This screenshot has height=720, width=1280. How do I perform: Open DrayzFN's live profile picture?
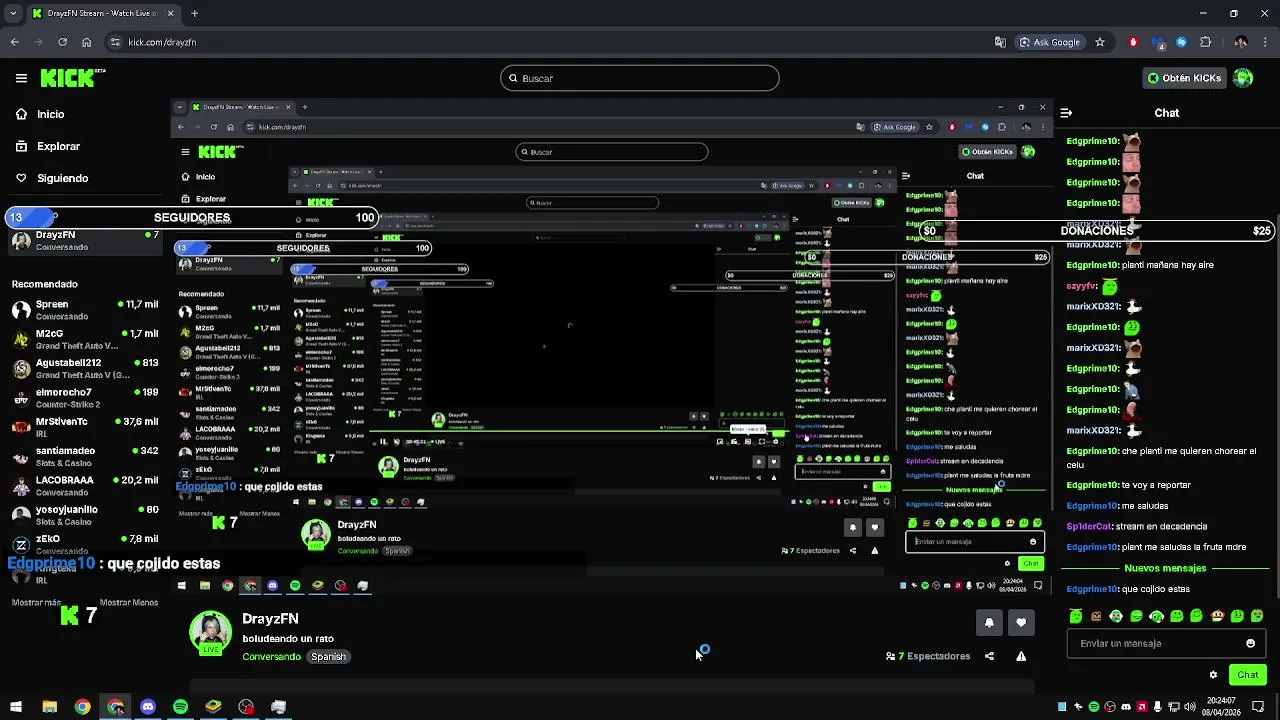point(211,633)
